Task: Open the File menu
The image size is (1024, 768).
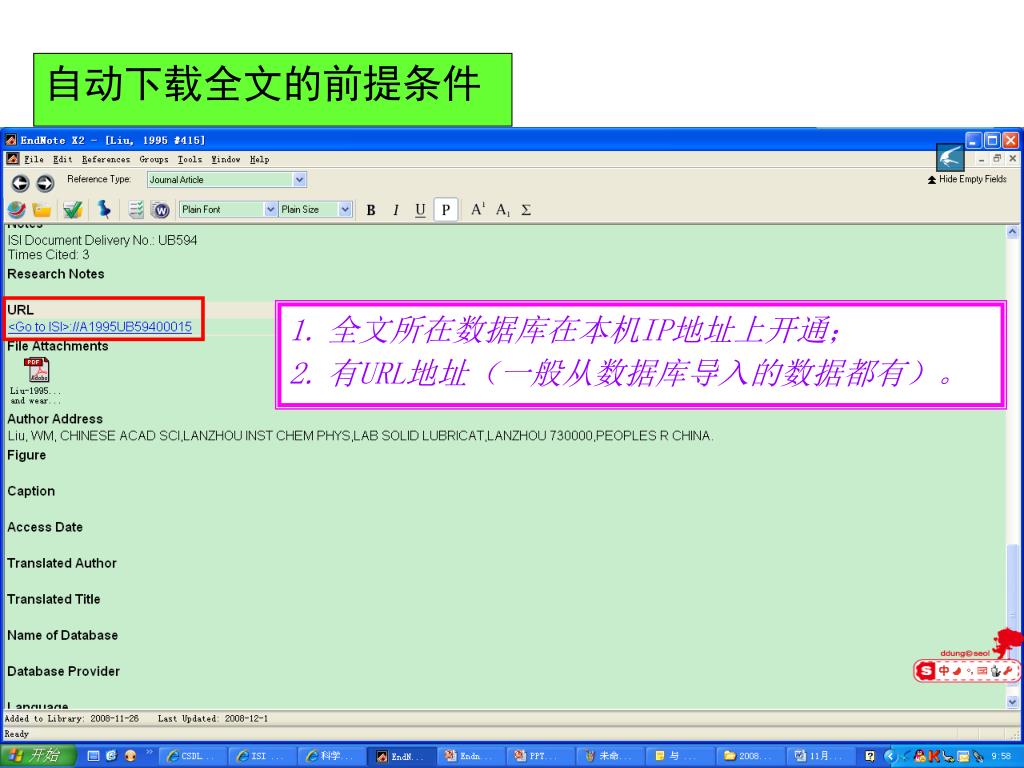Action: (34, 159)
